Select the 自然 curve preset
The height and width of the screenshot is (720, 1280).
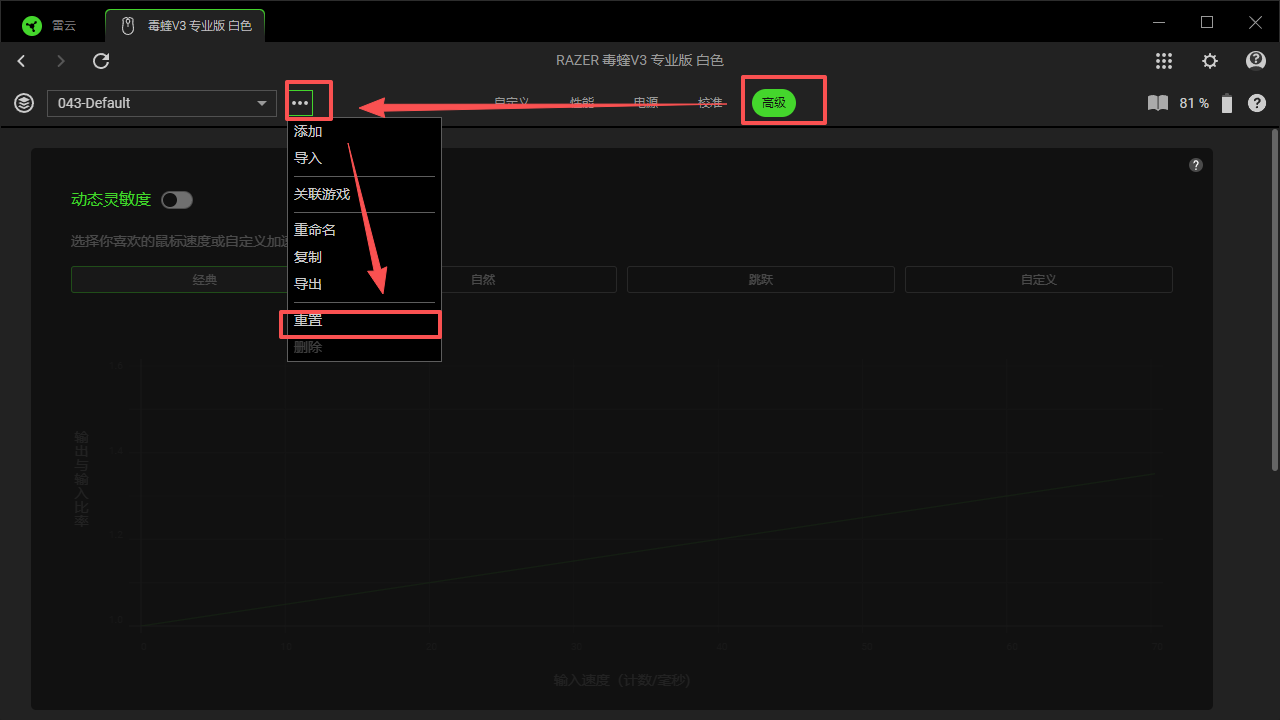[483, 280]
